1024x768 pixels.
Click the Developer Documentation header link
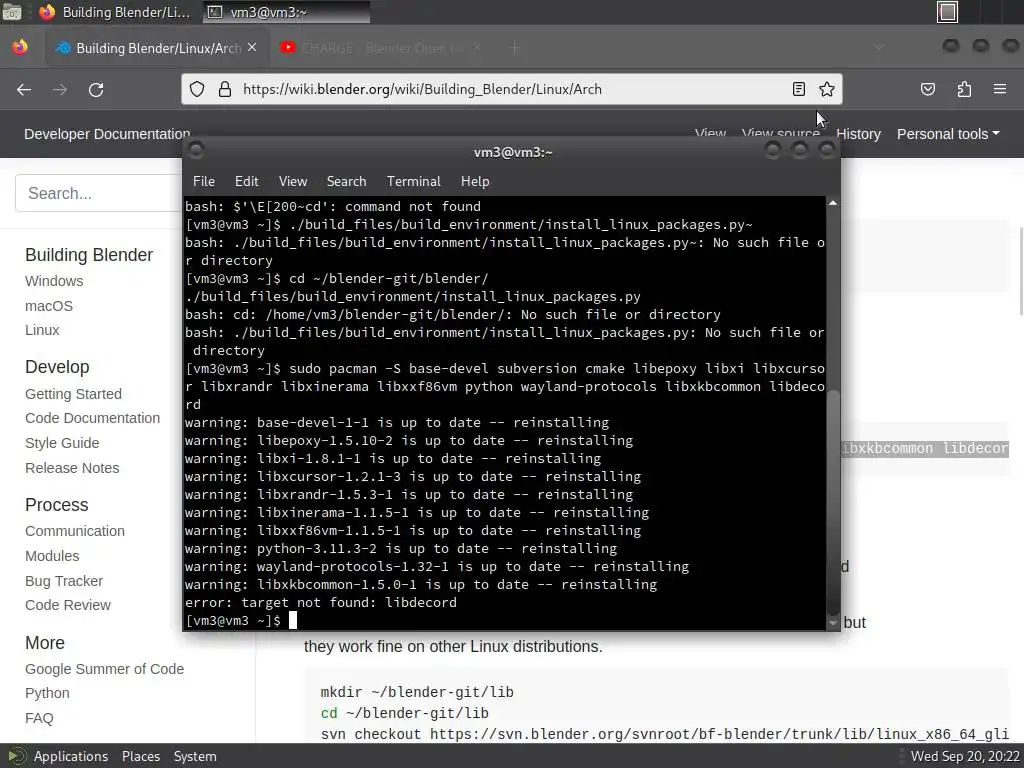click(x=107, y=134)
